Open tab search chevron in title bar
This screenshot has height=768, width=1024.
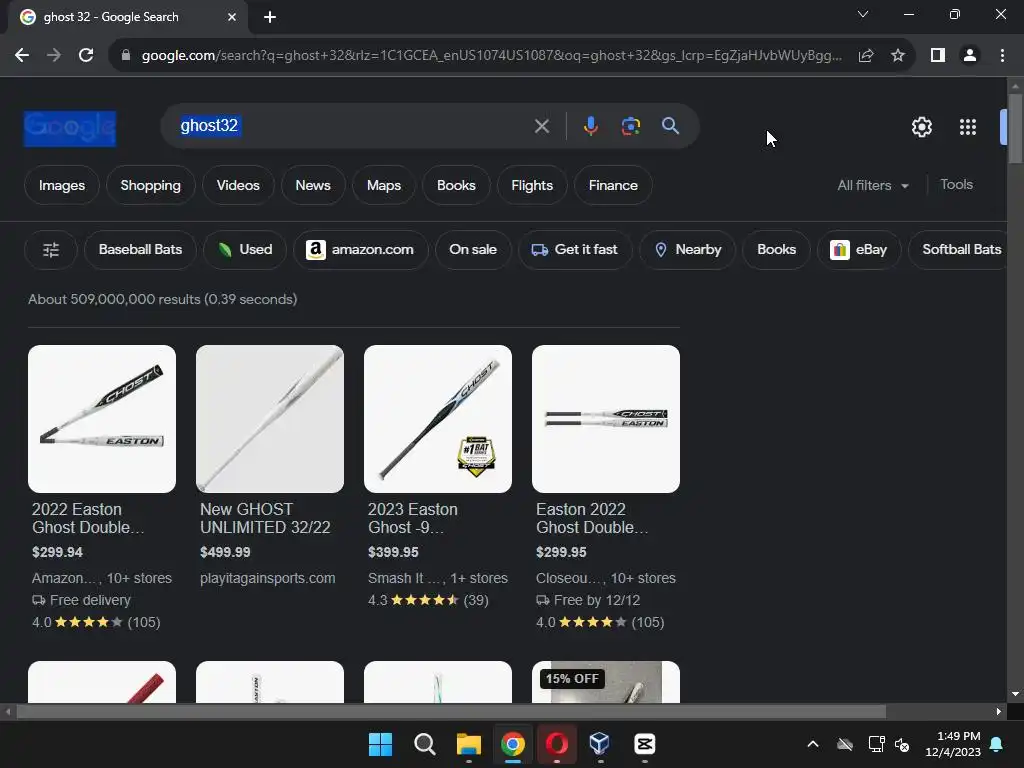click(863, 14)
